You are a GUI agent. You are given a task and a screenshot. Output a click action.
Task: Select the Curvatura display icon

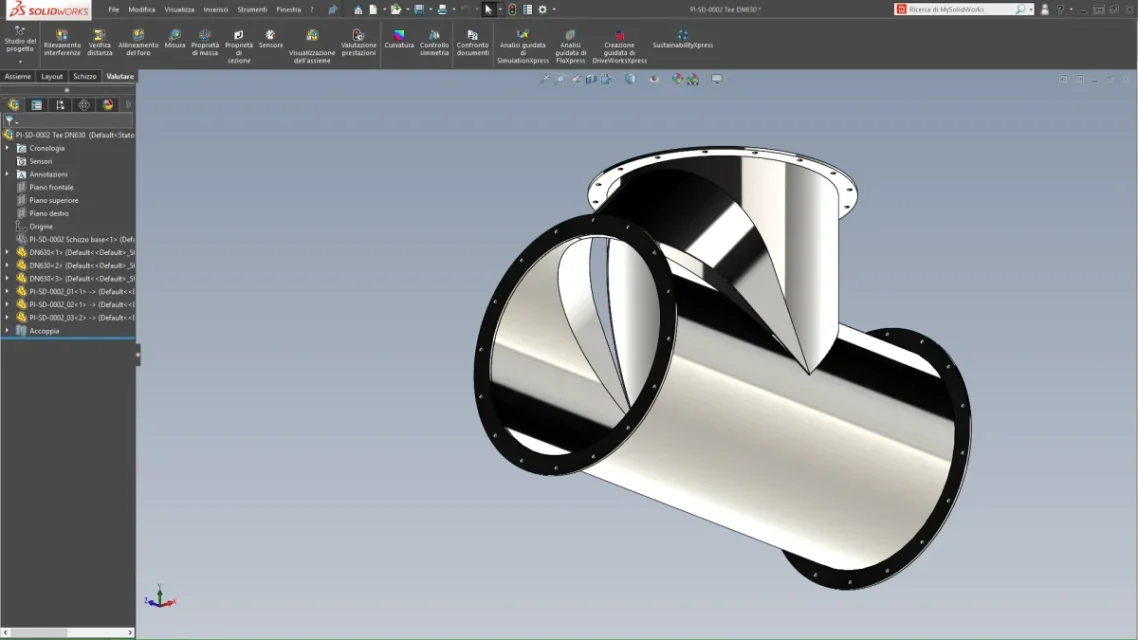(398, 35)
